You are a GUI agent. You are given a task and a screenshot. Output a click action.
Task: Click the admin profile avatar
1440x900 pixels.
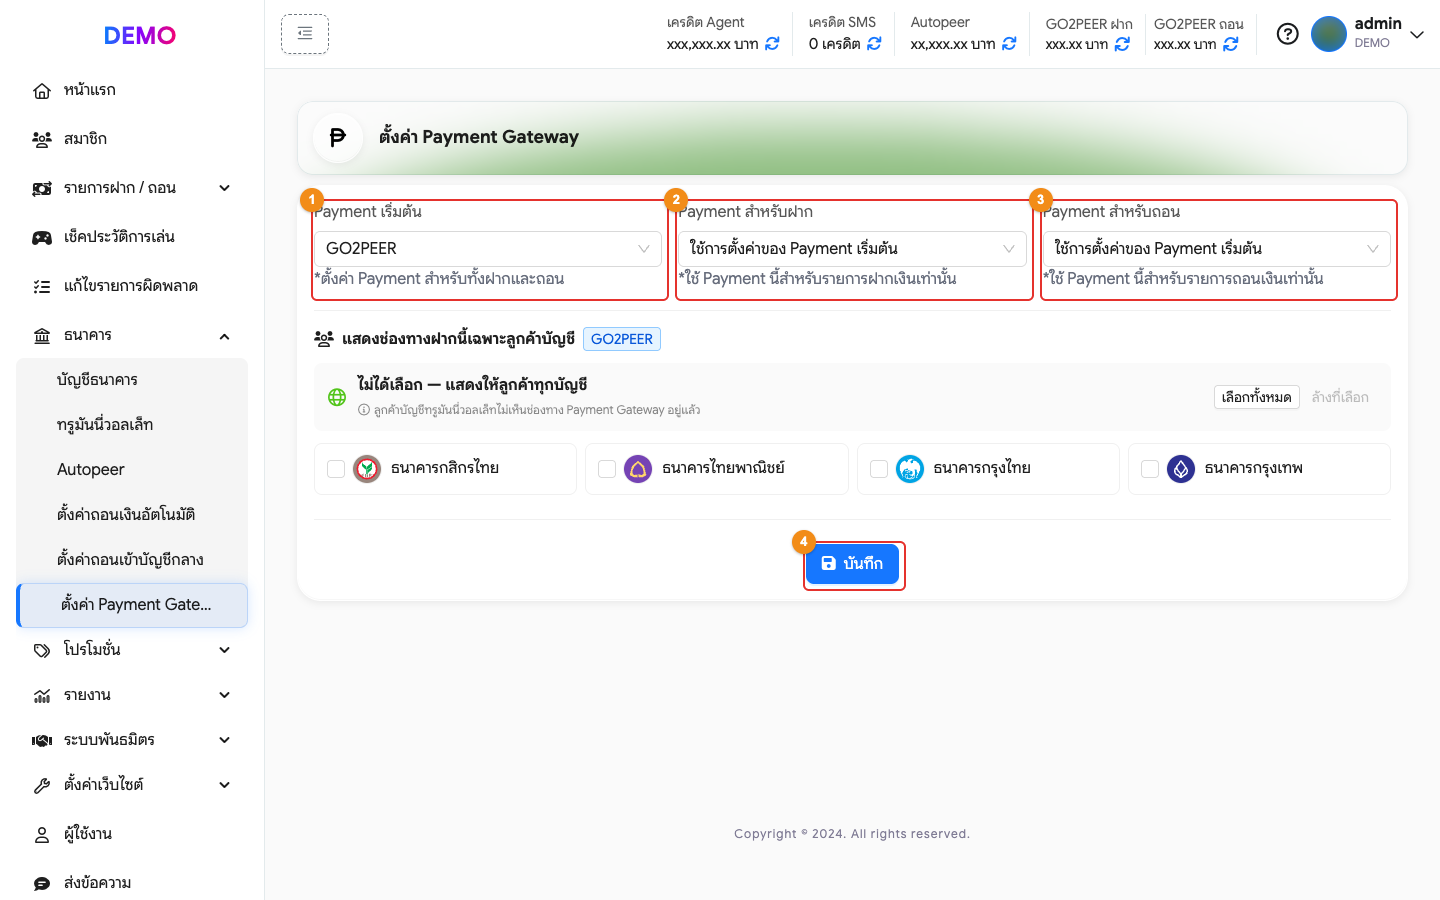point(1329,34)
